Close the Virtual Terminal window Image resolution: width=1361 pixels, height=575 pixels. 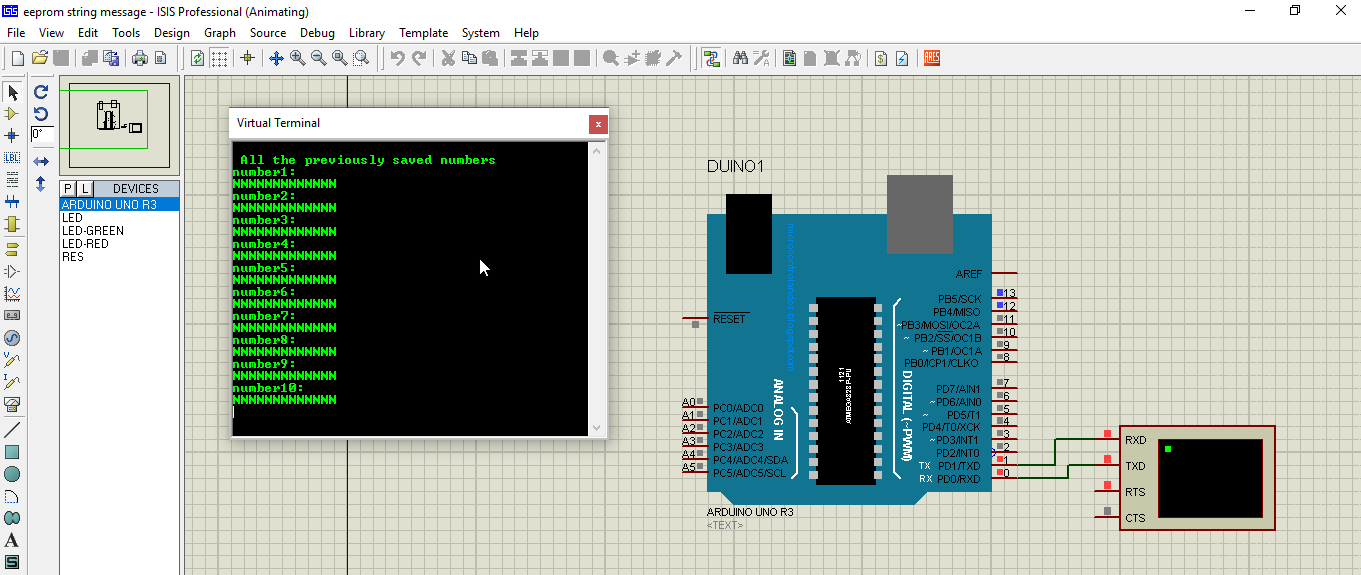tap(598, 124)
